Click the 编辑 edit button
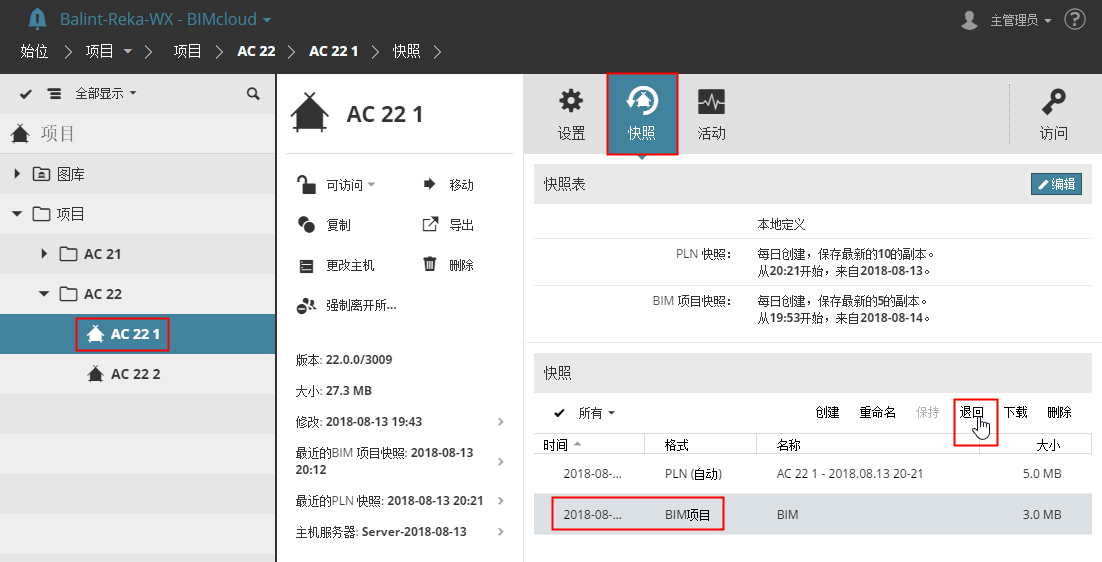This screenshot has height=562, width=1102. pyautogui.click(x=1056, y=184)
